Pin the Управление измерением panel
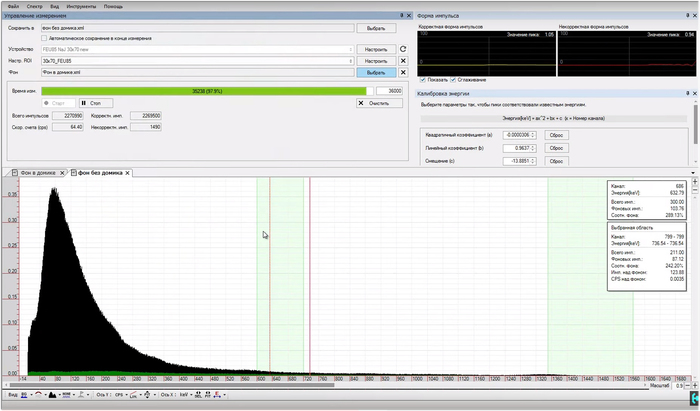Viewport: 700px width, 411px height. [x=403, y=17]
